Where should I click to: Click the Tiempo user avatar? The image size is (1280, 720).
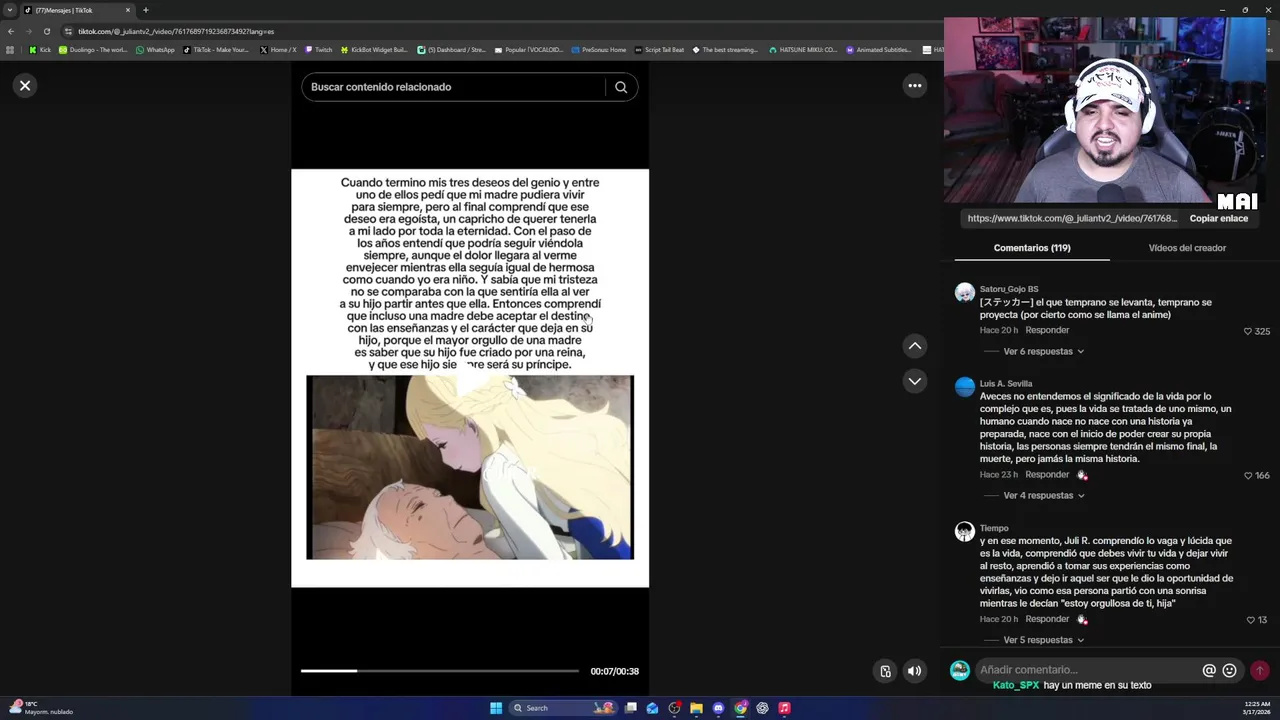965,532
